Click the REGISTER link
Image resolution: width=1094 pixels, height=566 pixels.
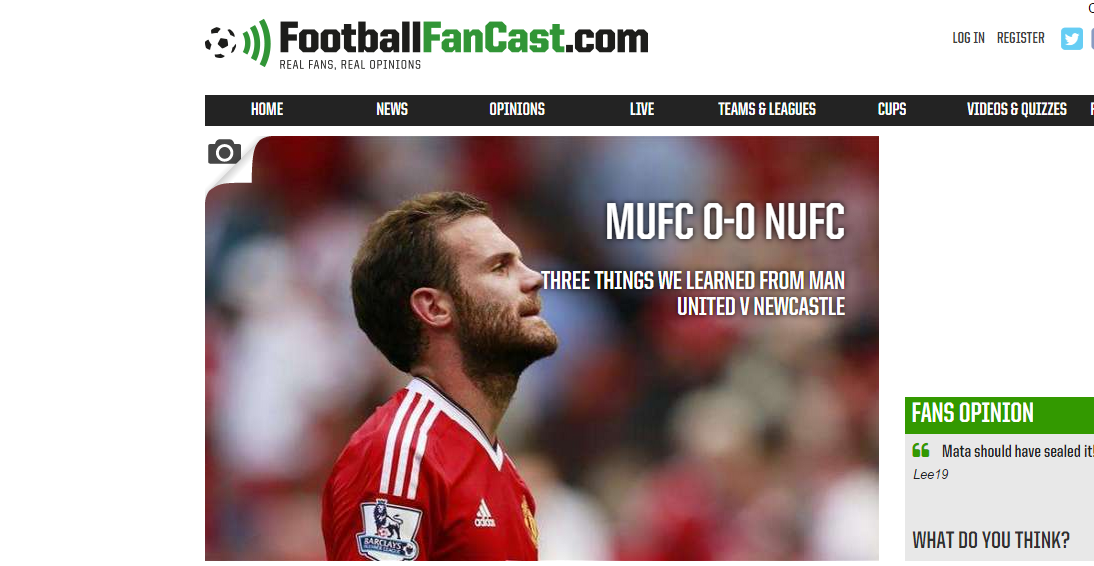1021,38
